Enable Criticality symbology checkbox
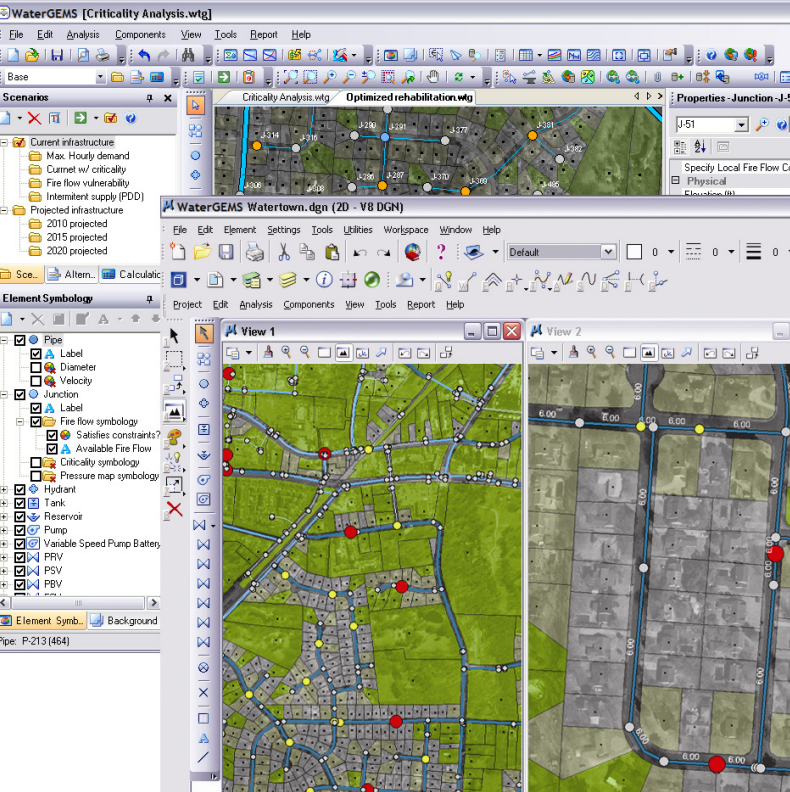Viewport: 790px width, 792px height. 36,462
